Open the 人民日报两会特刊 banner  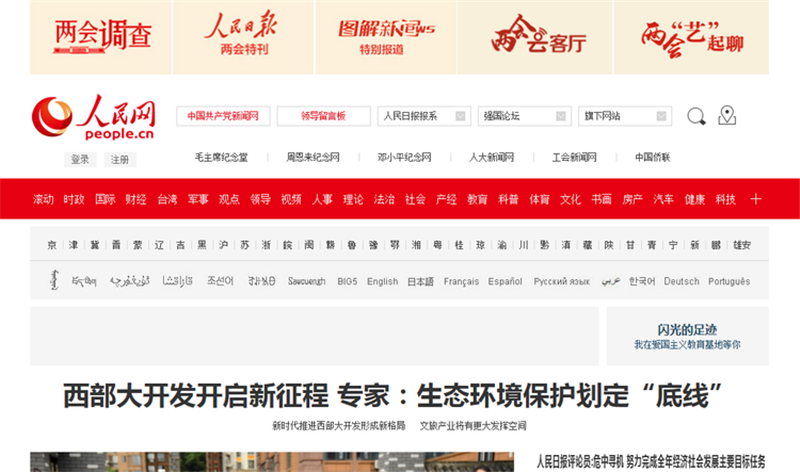pyautogui.click(x=243, y=37)
